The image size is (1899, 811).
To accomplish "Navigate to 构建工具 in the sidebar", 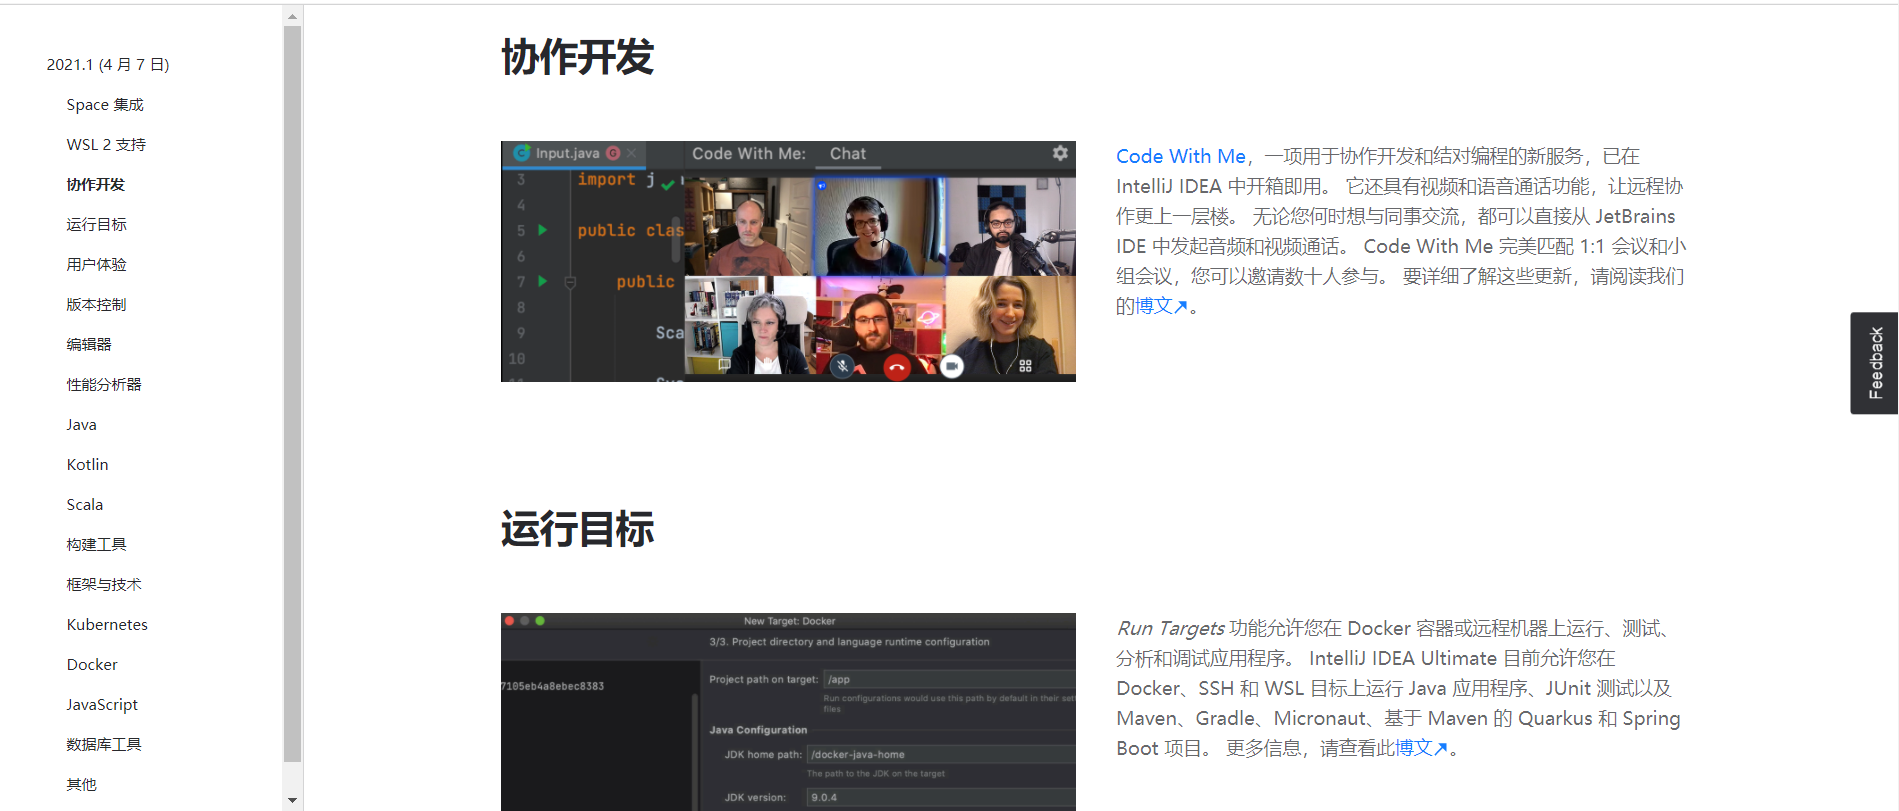I will coord(97,545).
